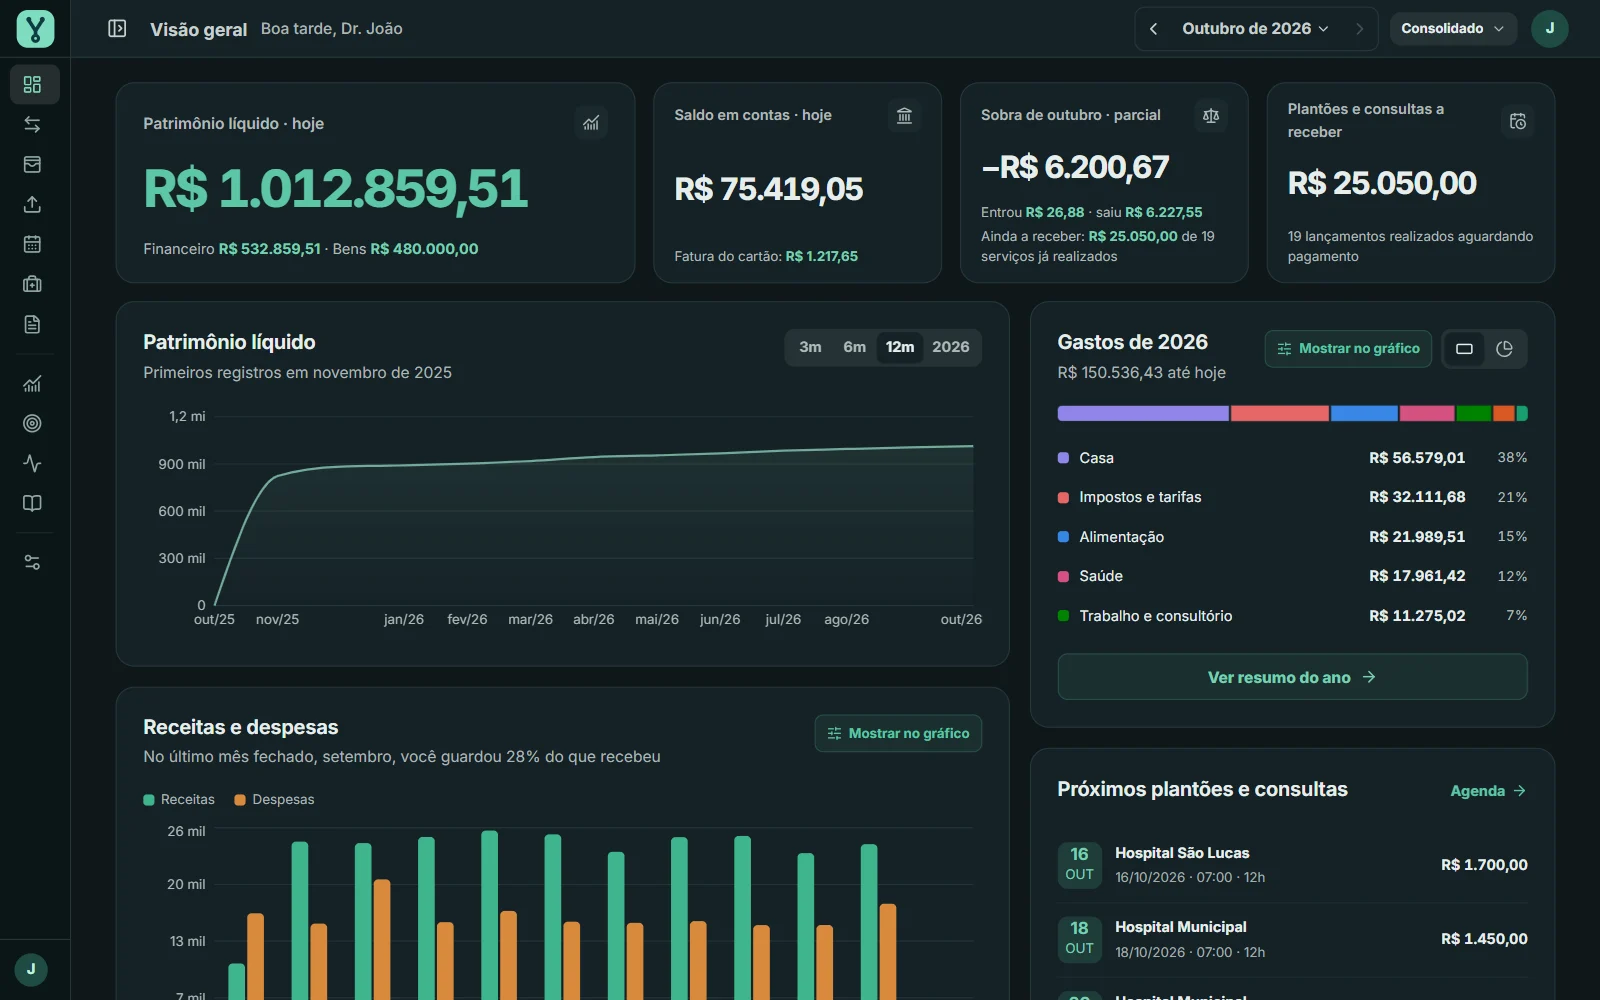Open the medical briefcase icon in sidebar
This screenshot has height=1000, width=1600.
33,284
